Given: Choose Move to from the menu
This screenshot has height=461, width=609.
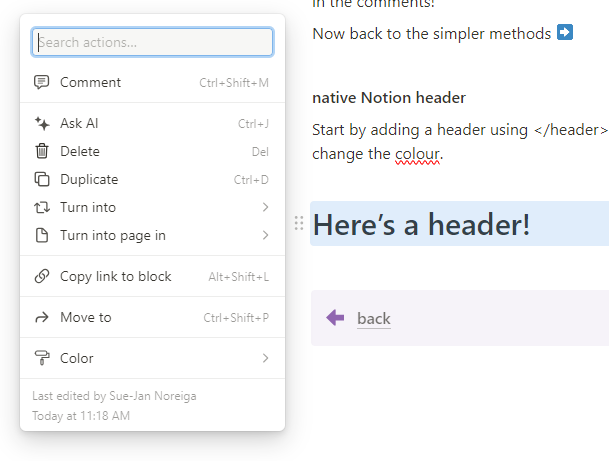Looking at the screenshot, I should (152, 317).
